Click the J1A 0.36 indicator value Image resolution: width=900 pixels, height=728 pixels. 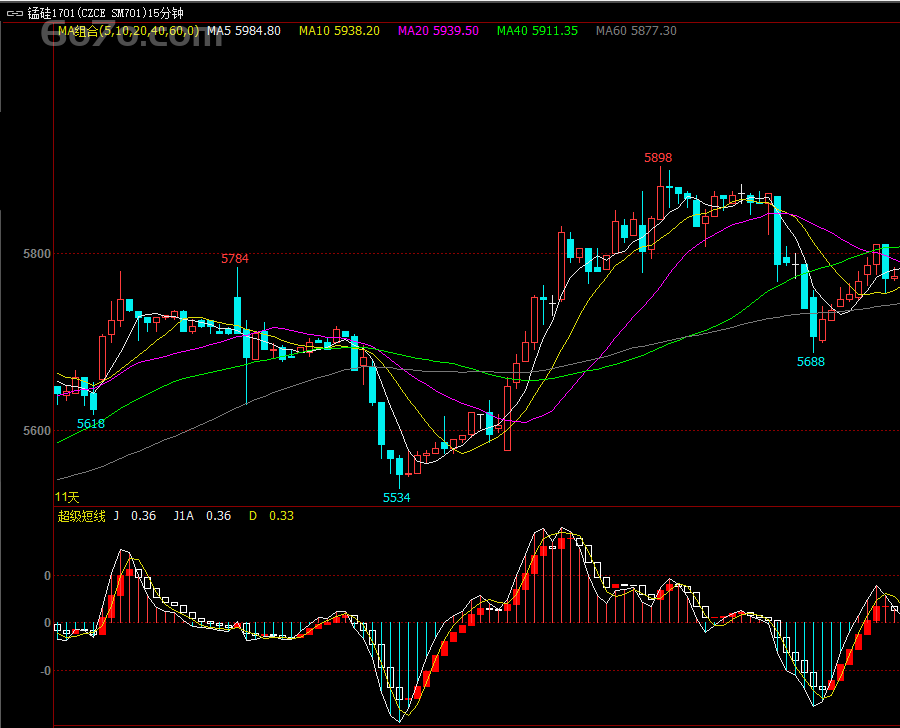[202, 516]
